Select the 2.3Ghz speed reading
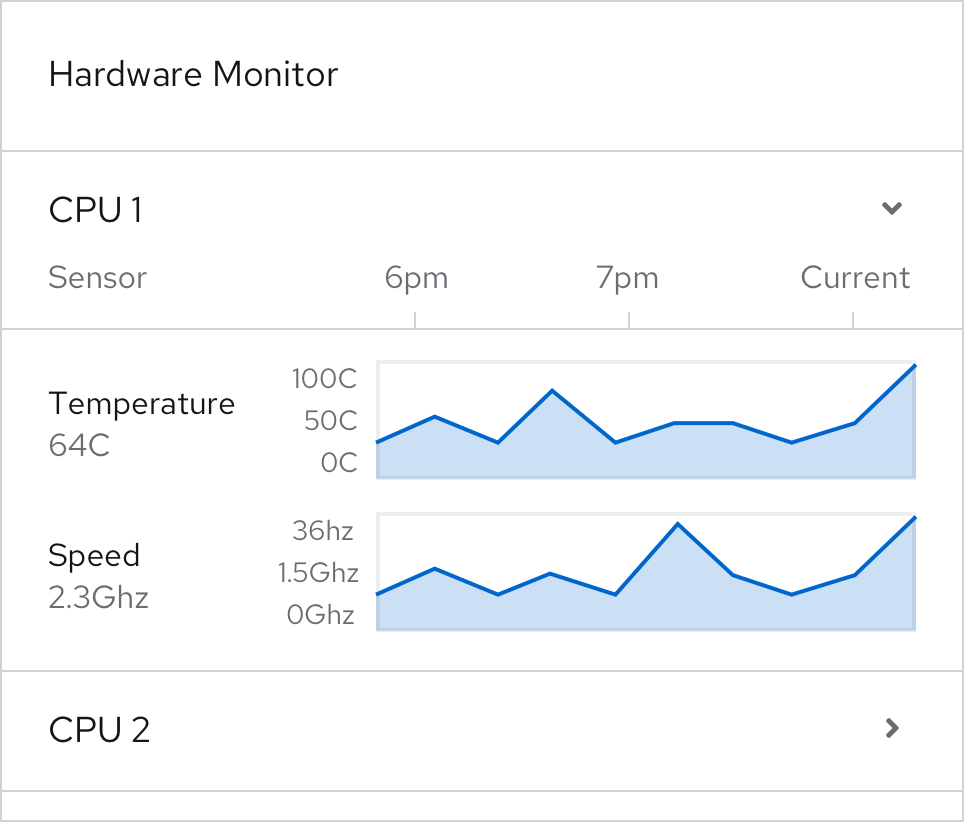964x822 pixels. coord(99,597)
